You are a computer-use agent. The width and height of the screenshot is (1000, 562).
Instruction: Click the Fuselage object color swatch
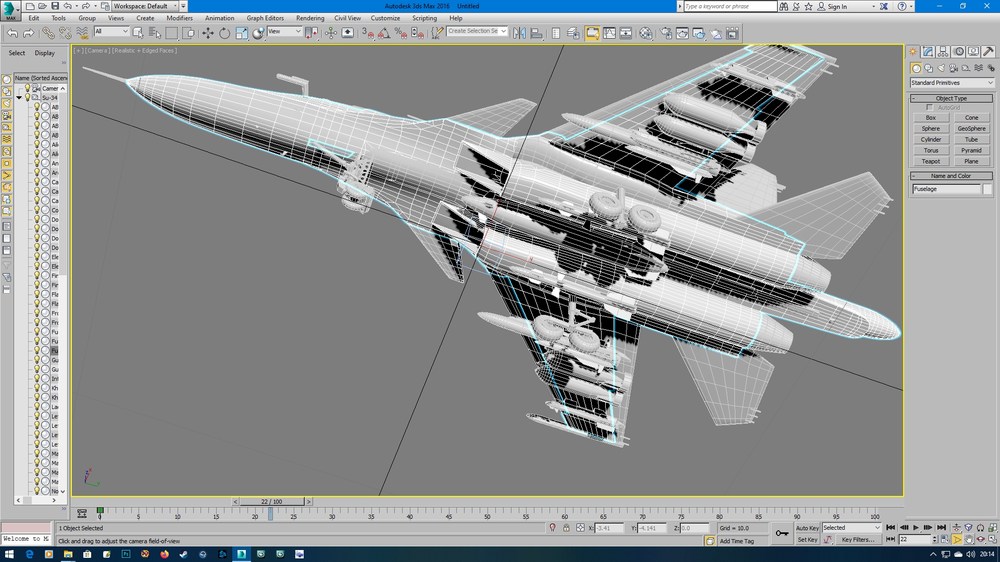click(987, 189)
